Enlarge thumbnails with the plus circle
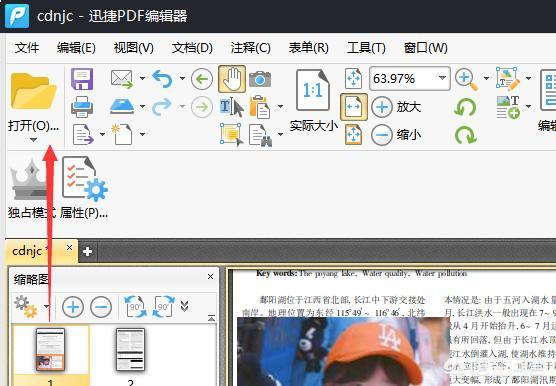Screen dimensions: 556x386 click(73, 307)
